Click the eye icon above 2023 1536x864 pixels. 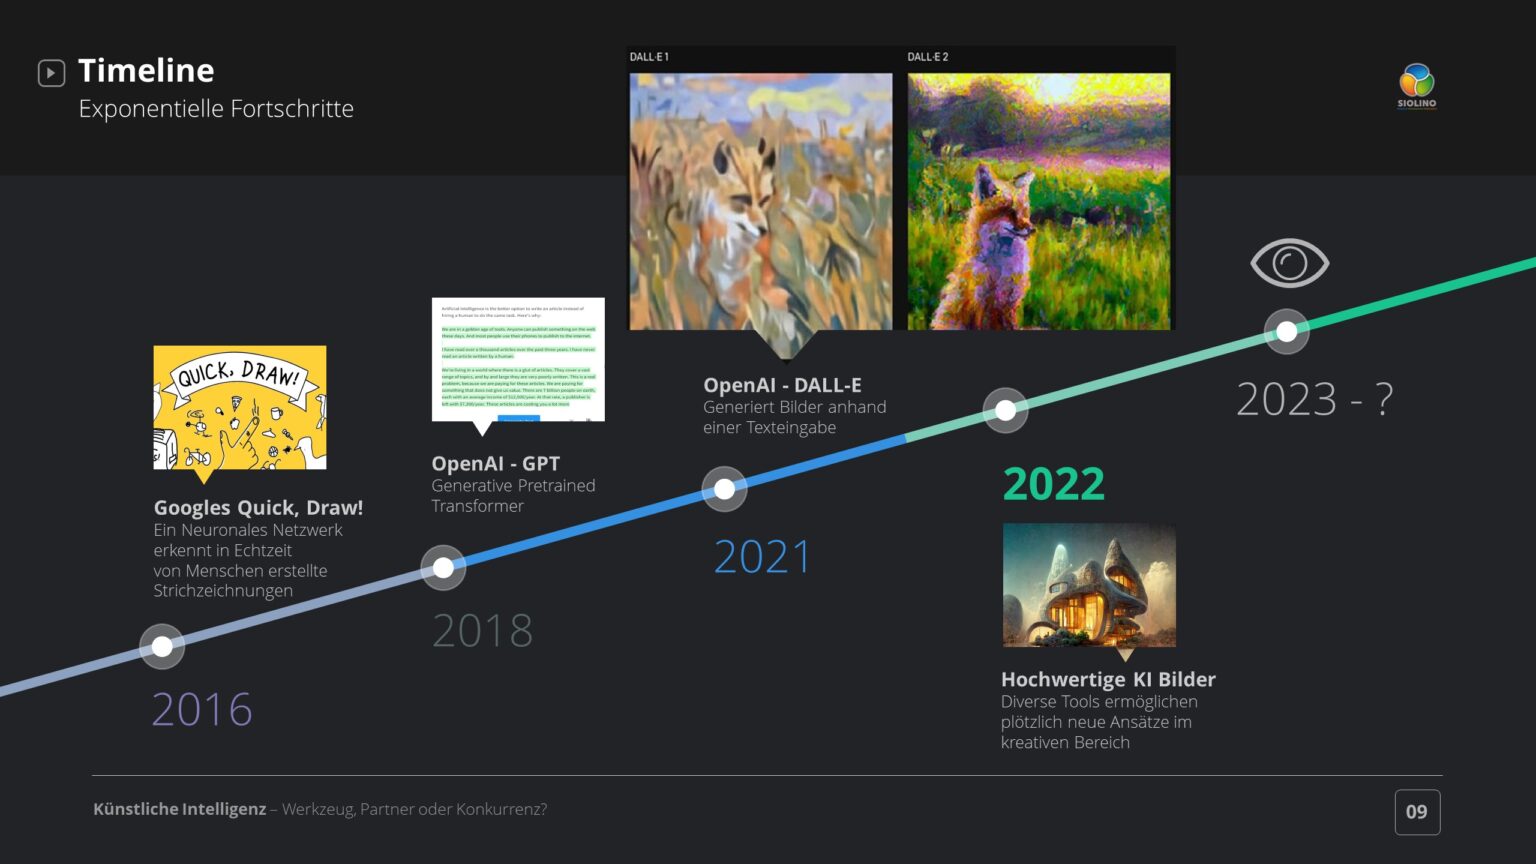[1289, 264]
